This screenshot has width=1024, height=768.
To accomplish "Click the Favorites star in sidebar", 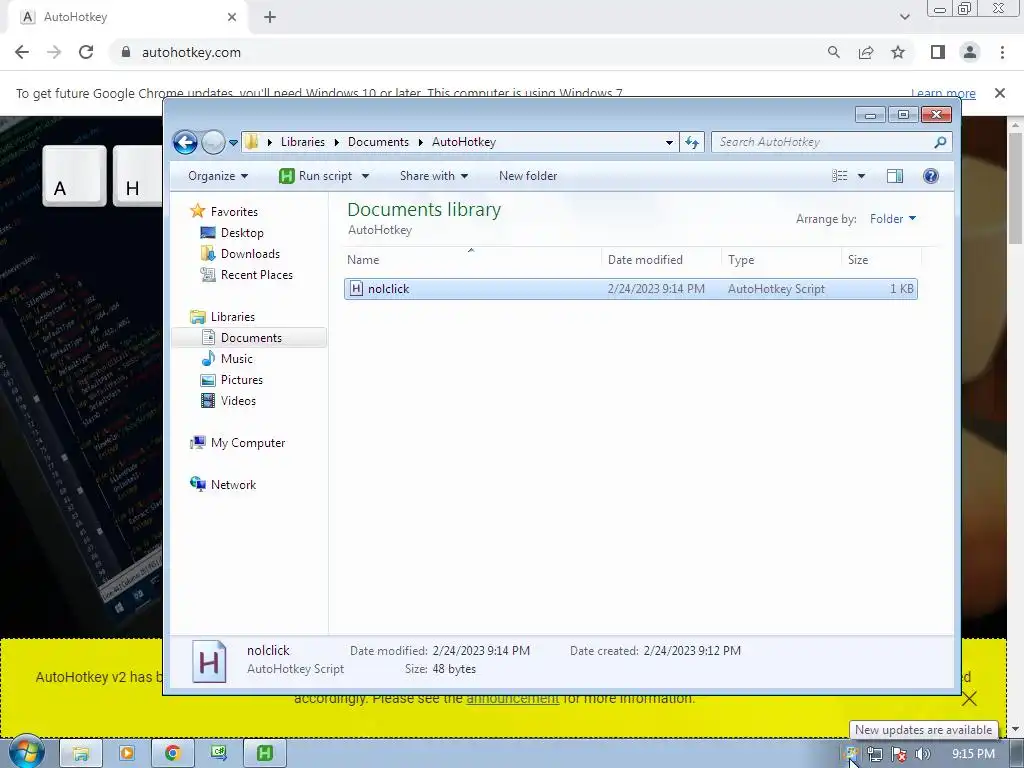I will click(197, 211).
